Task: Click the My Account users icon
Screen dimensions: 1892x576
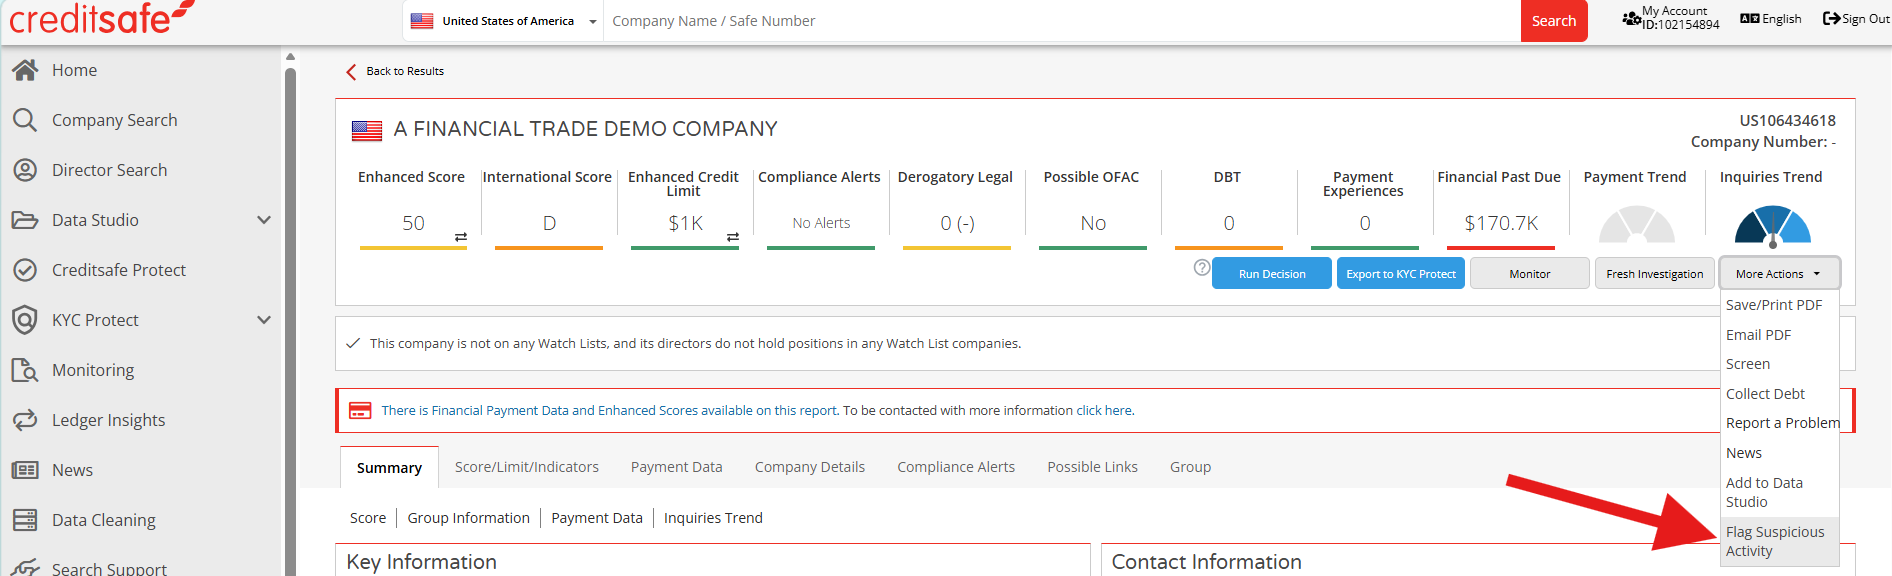Action: coord(1631,18)
